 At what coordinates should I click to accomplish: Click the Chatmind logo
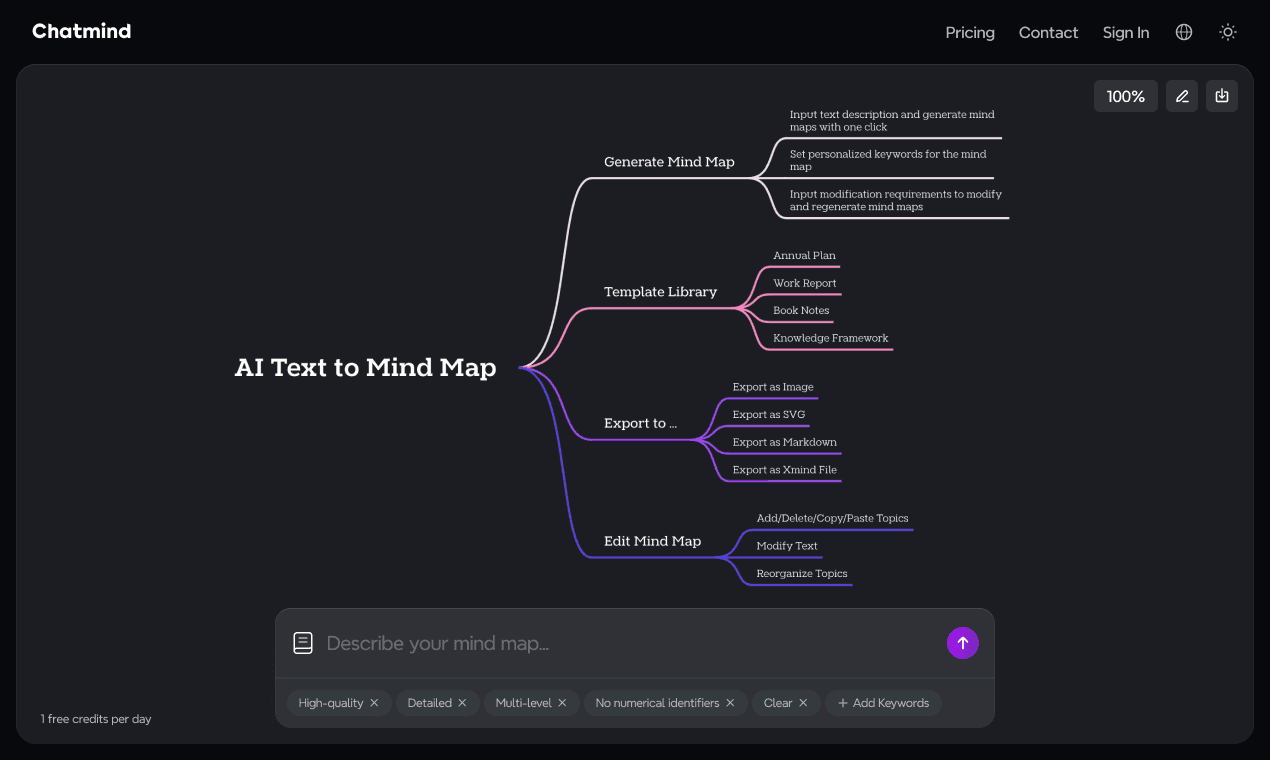[81, 31]
